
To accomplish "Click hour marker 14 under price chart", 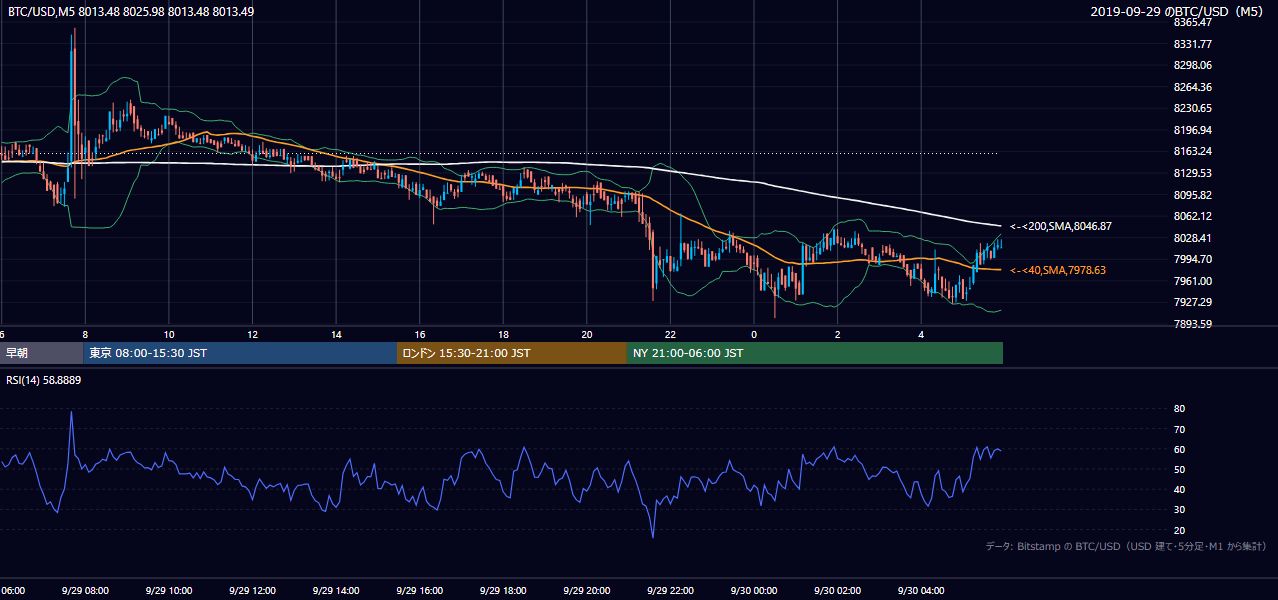I will (336, 334).
